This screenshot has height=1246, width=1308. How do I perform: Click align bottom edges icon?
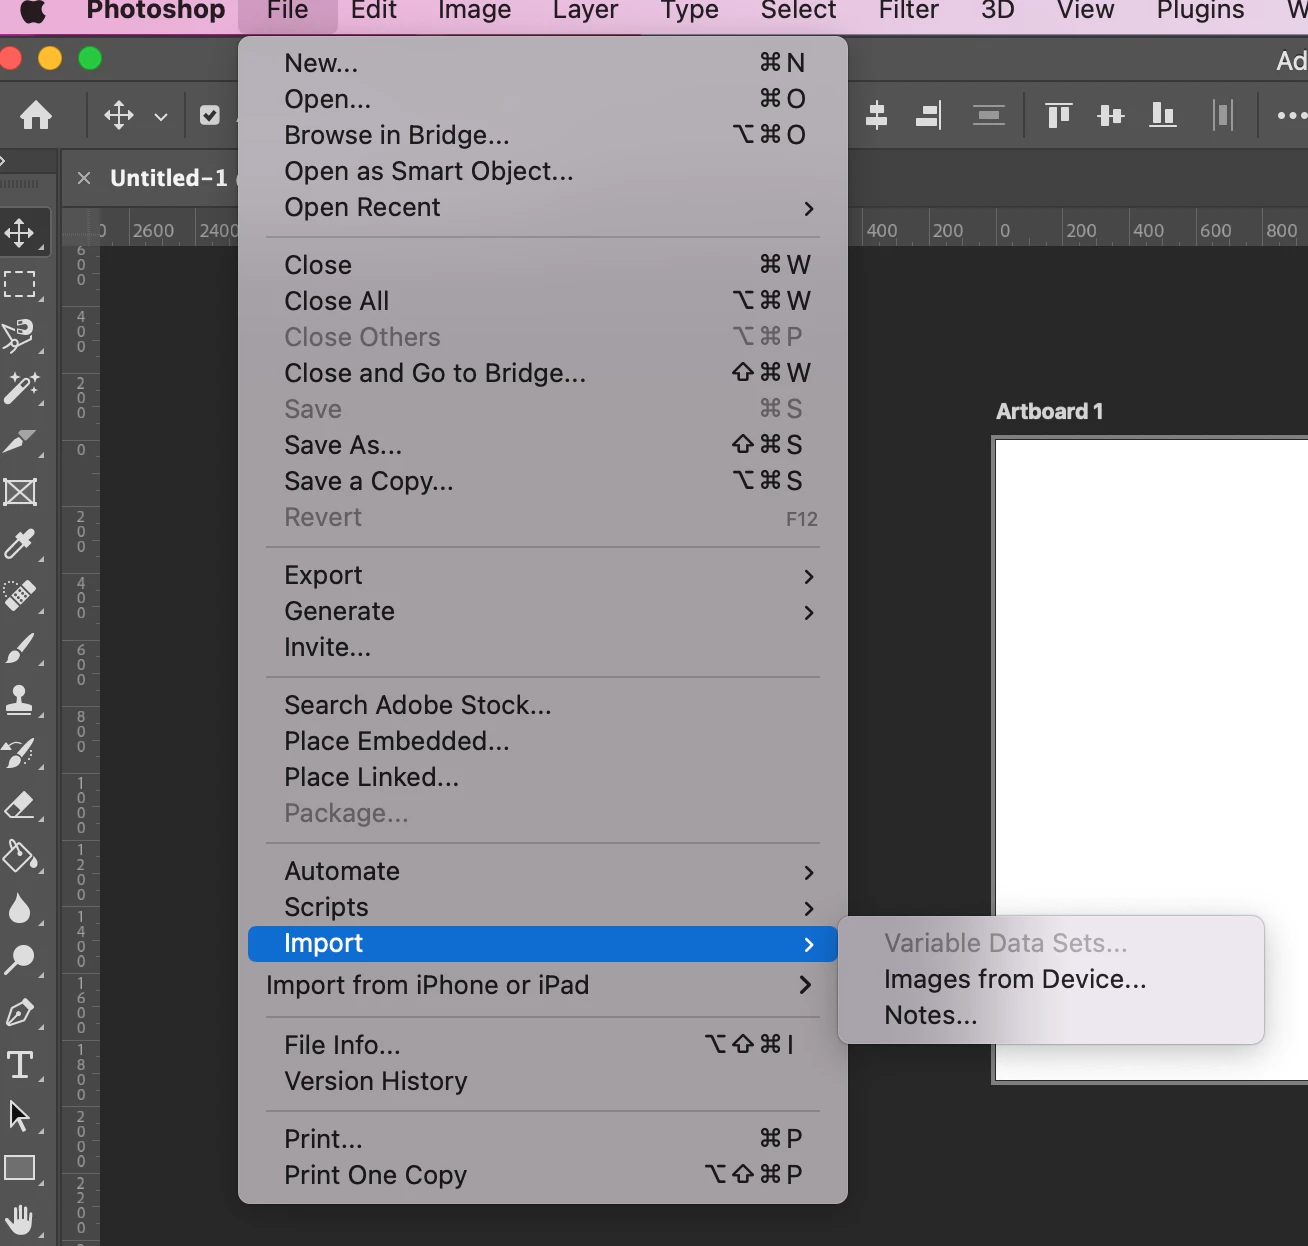(x=1163, y=116)
